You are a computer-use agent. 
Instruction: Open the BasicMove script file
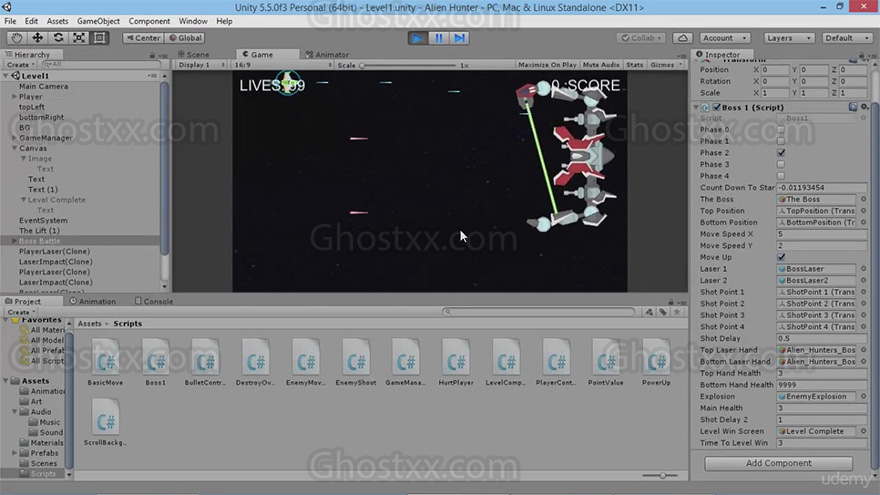(105, 362)
